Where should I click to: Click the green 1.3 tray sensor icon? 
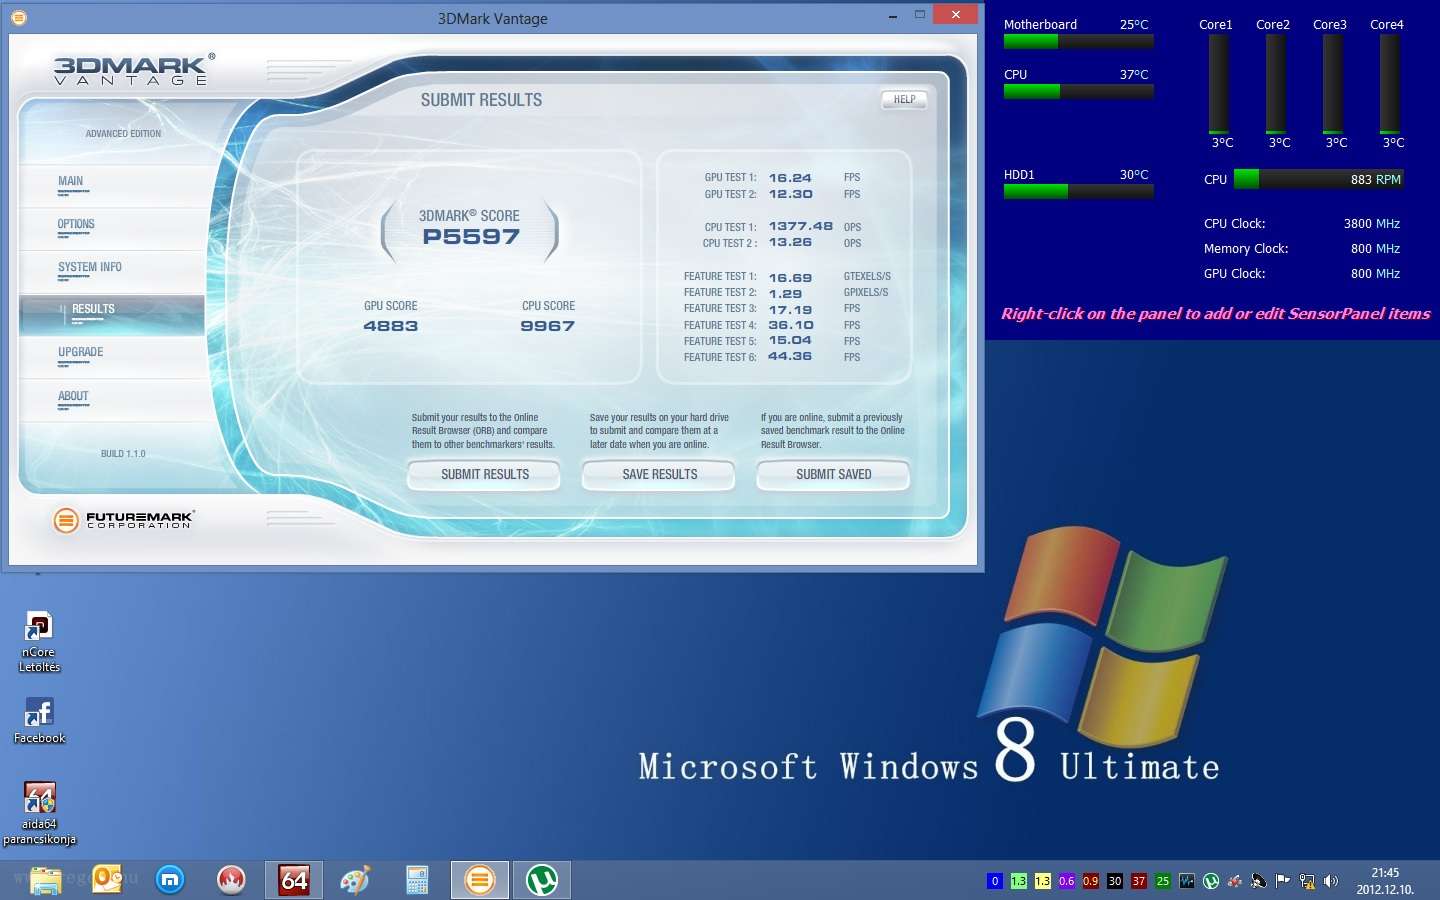[x=1018, y=881]
